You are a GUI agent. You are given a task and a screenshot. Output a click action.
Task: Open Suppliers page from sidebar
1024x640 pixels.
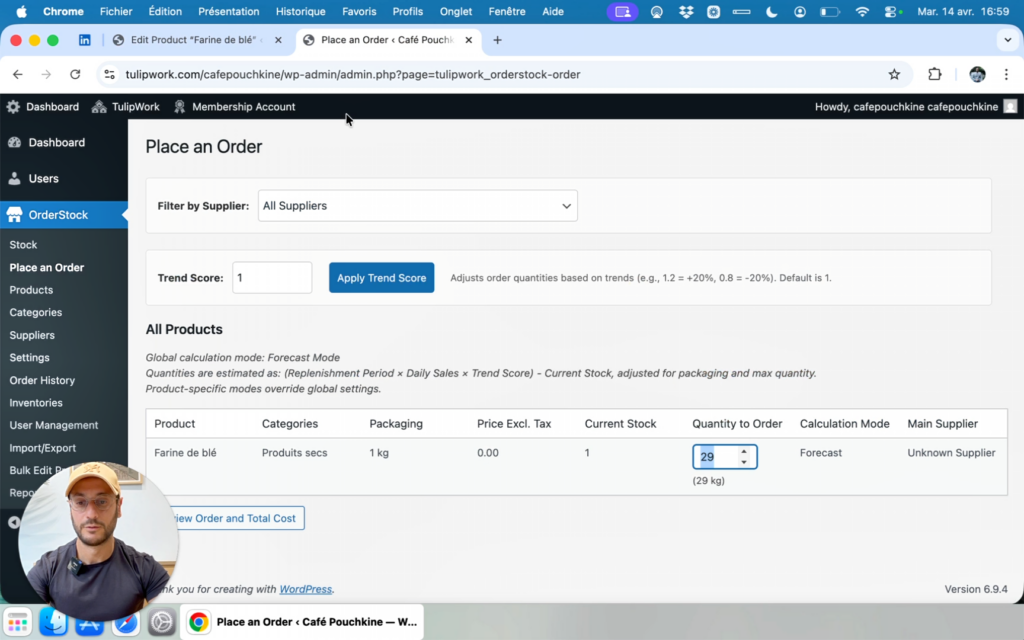(x=32, y=335)
